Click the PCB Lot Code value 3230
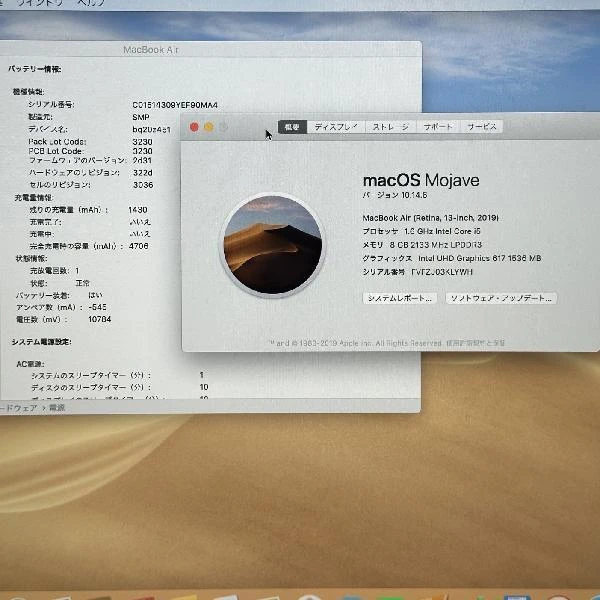 pos(142,151)
